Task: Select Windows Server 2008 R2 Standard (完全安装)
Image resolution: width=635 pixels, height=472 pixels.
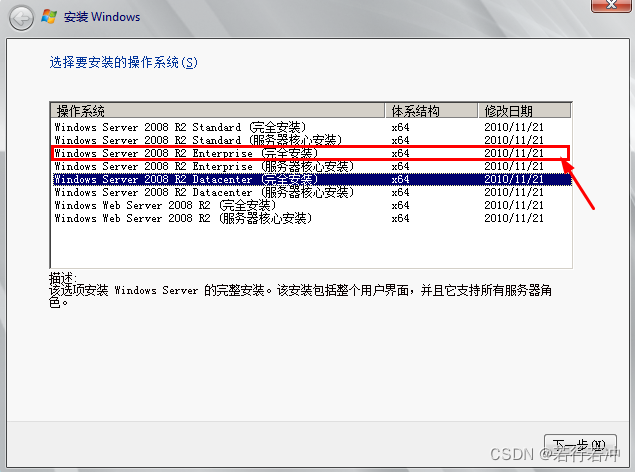Action: [x=311, y=127]
